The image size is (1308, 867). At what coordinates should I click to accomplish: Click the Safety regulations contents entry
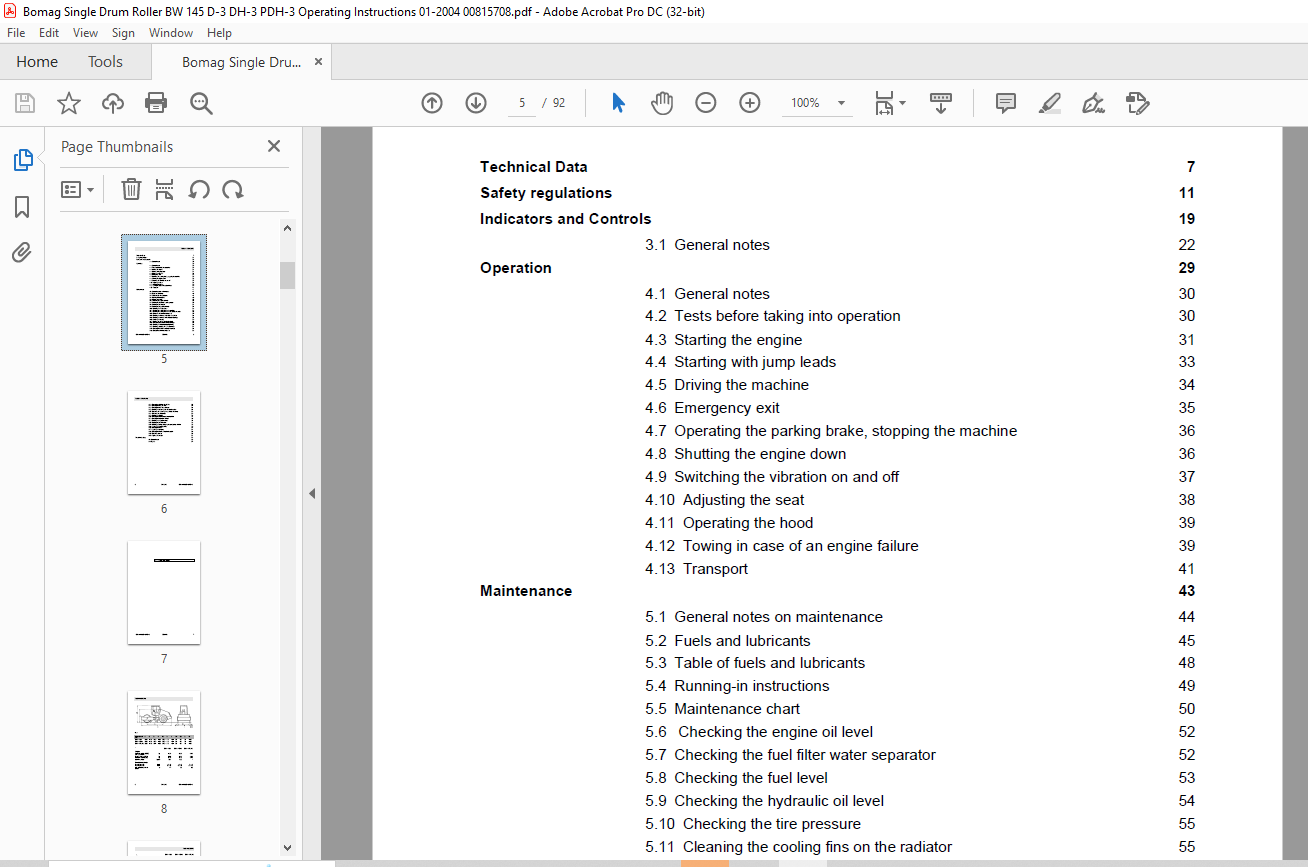[x=546, y=193]
